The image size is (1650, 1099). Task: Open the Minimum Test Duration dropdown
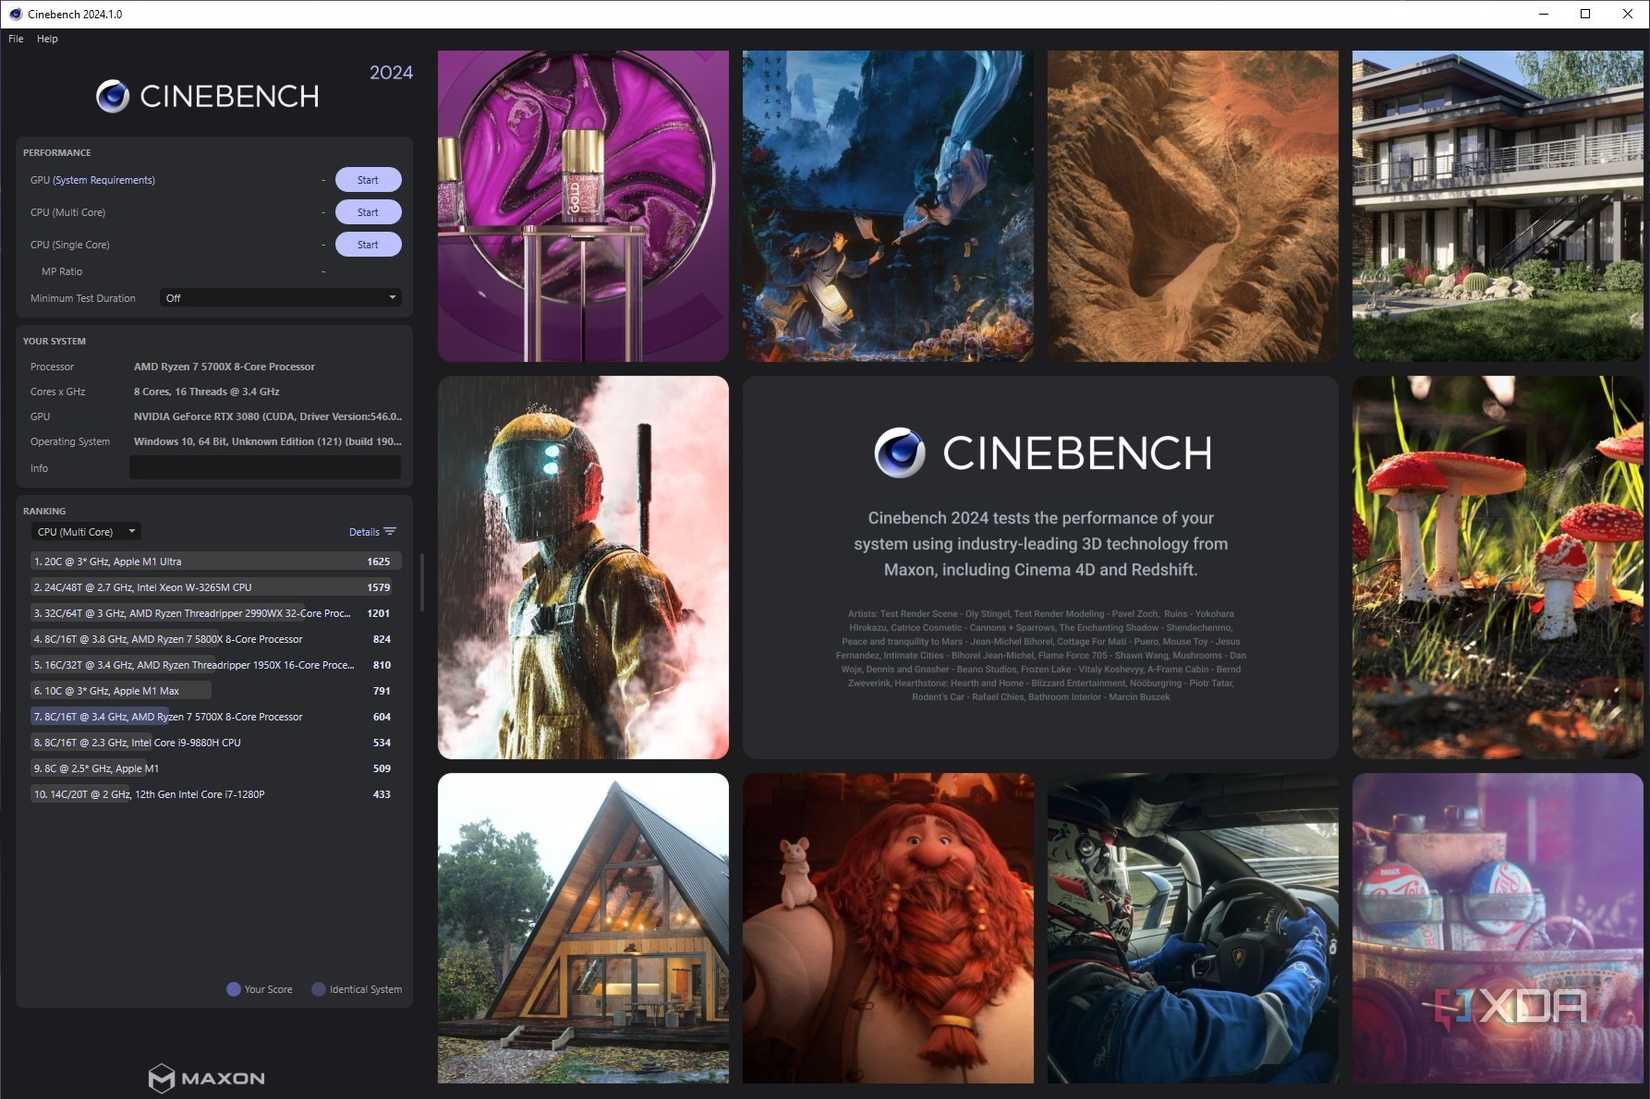point(280,297)
